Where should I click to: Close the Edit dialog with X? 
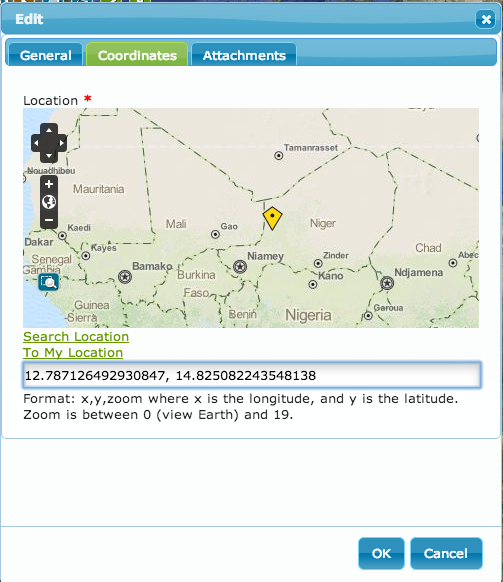pyautogui.click(x=486, y=19)
